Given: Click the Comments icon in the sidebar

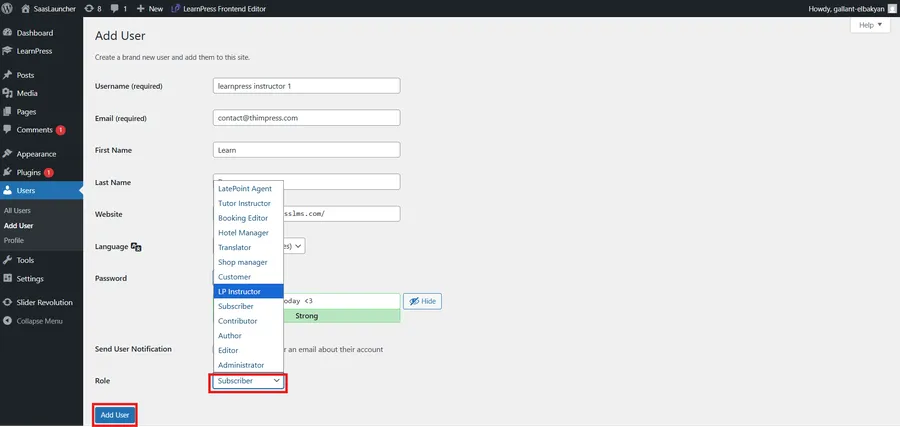Looking at the screenshot, I should click(7, 130).
